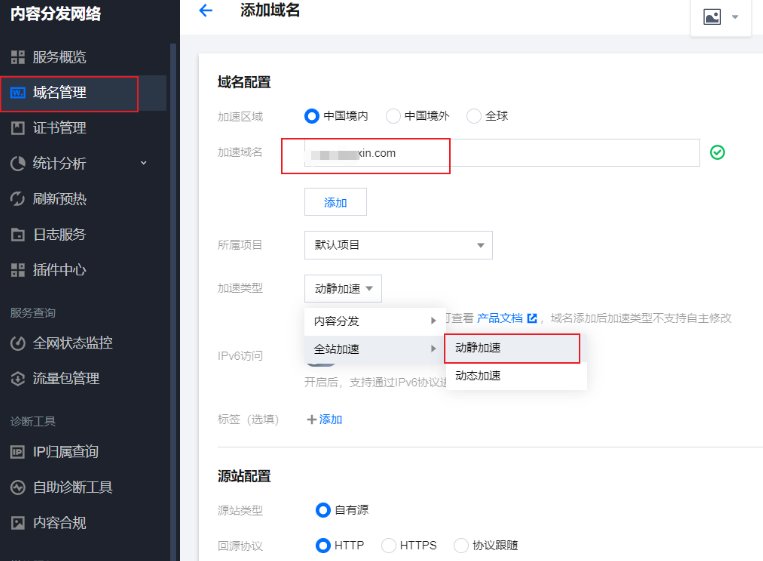Click the sidebar vertical scrollbar

point(173,302)
